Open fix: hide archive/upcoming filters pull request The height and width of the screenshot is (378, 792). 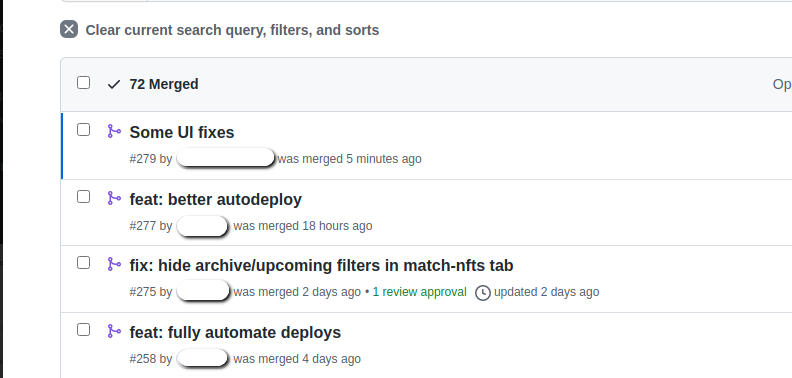(321, 265)
